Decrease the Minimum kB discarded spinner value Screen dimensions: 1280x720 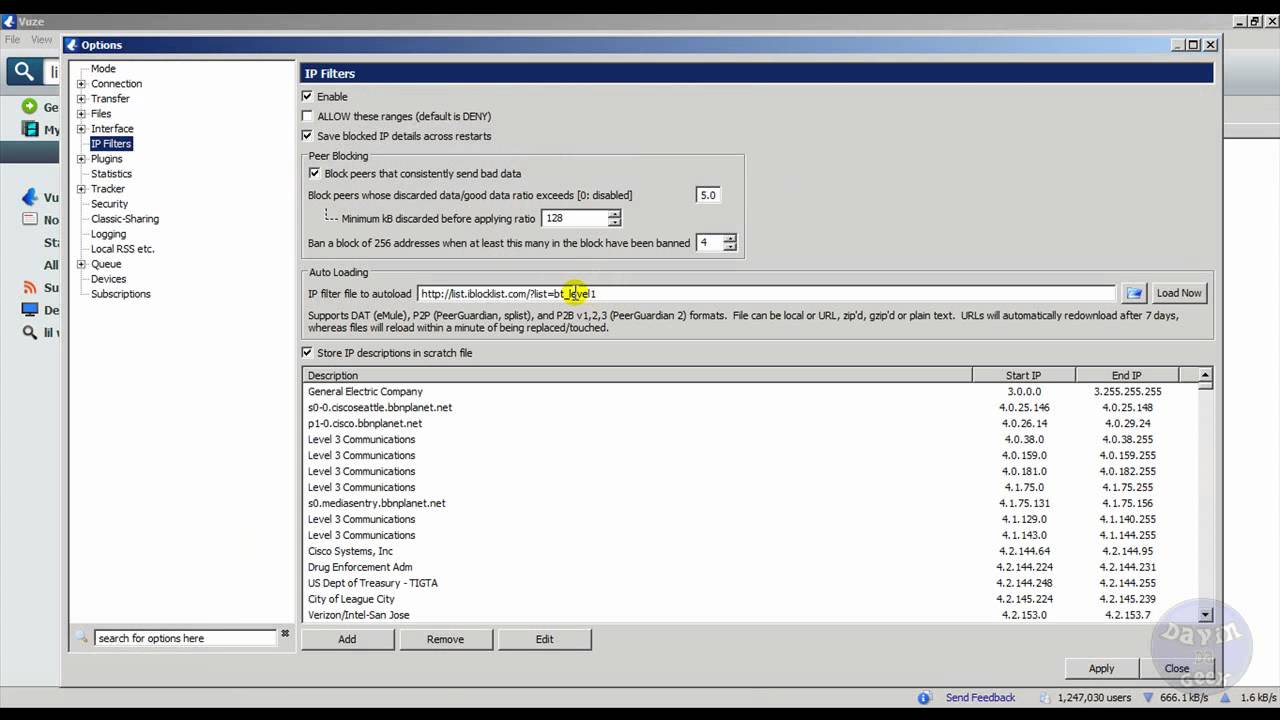click(x=614, y=222)
